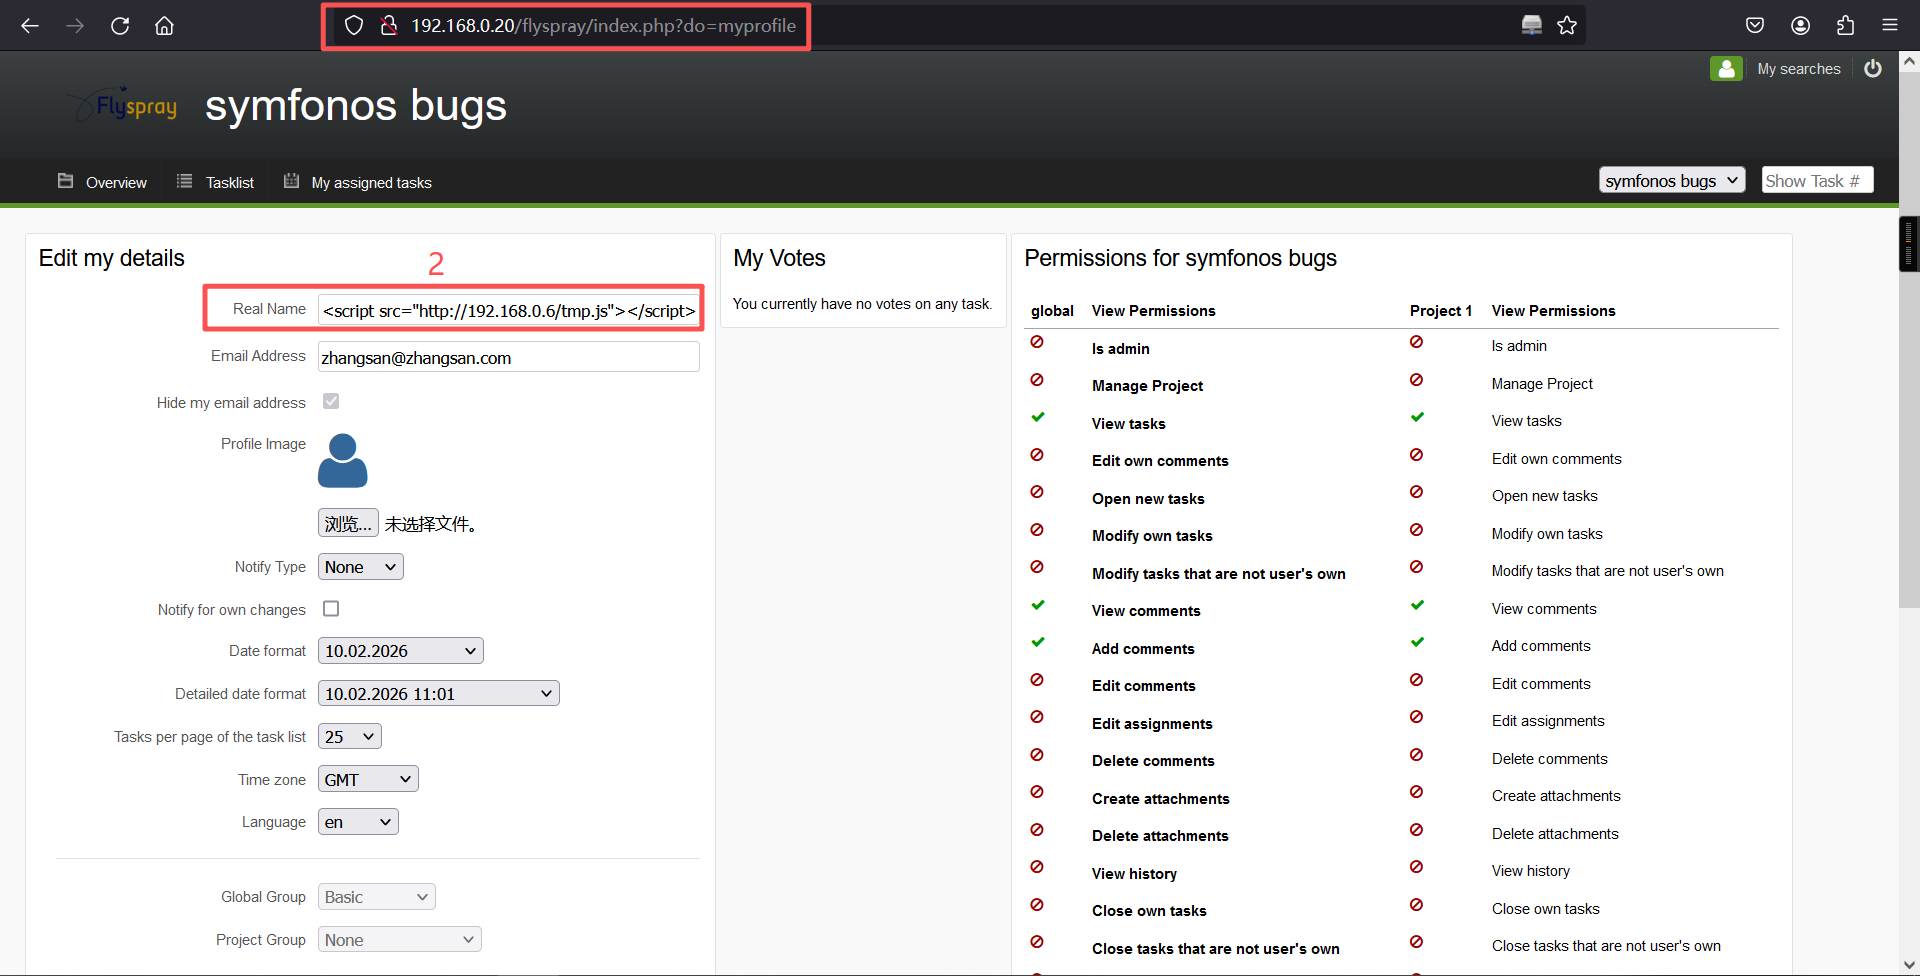
Task: Click green check beside Project 1 Add comments
Action: [1417, 642]
